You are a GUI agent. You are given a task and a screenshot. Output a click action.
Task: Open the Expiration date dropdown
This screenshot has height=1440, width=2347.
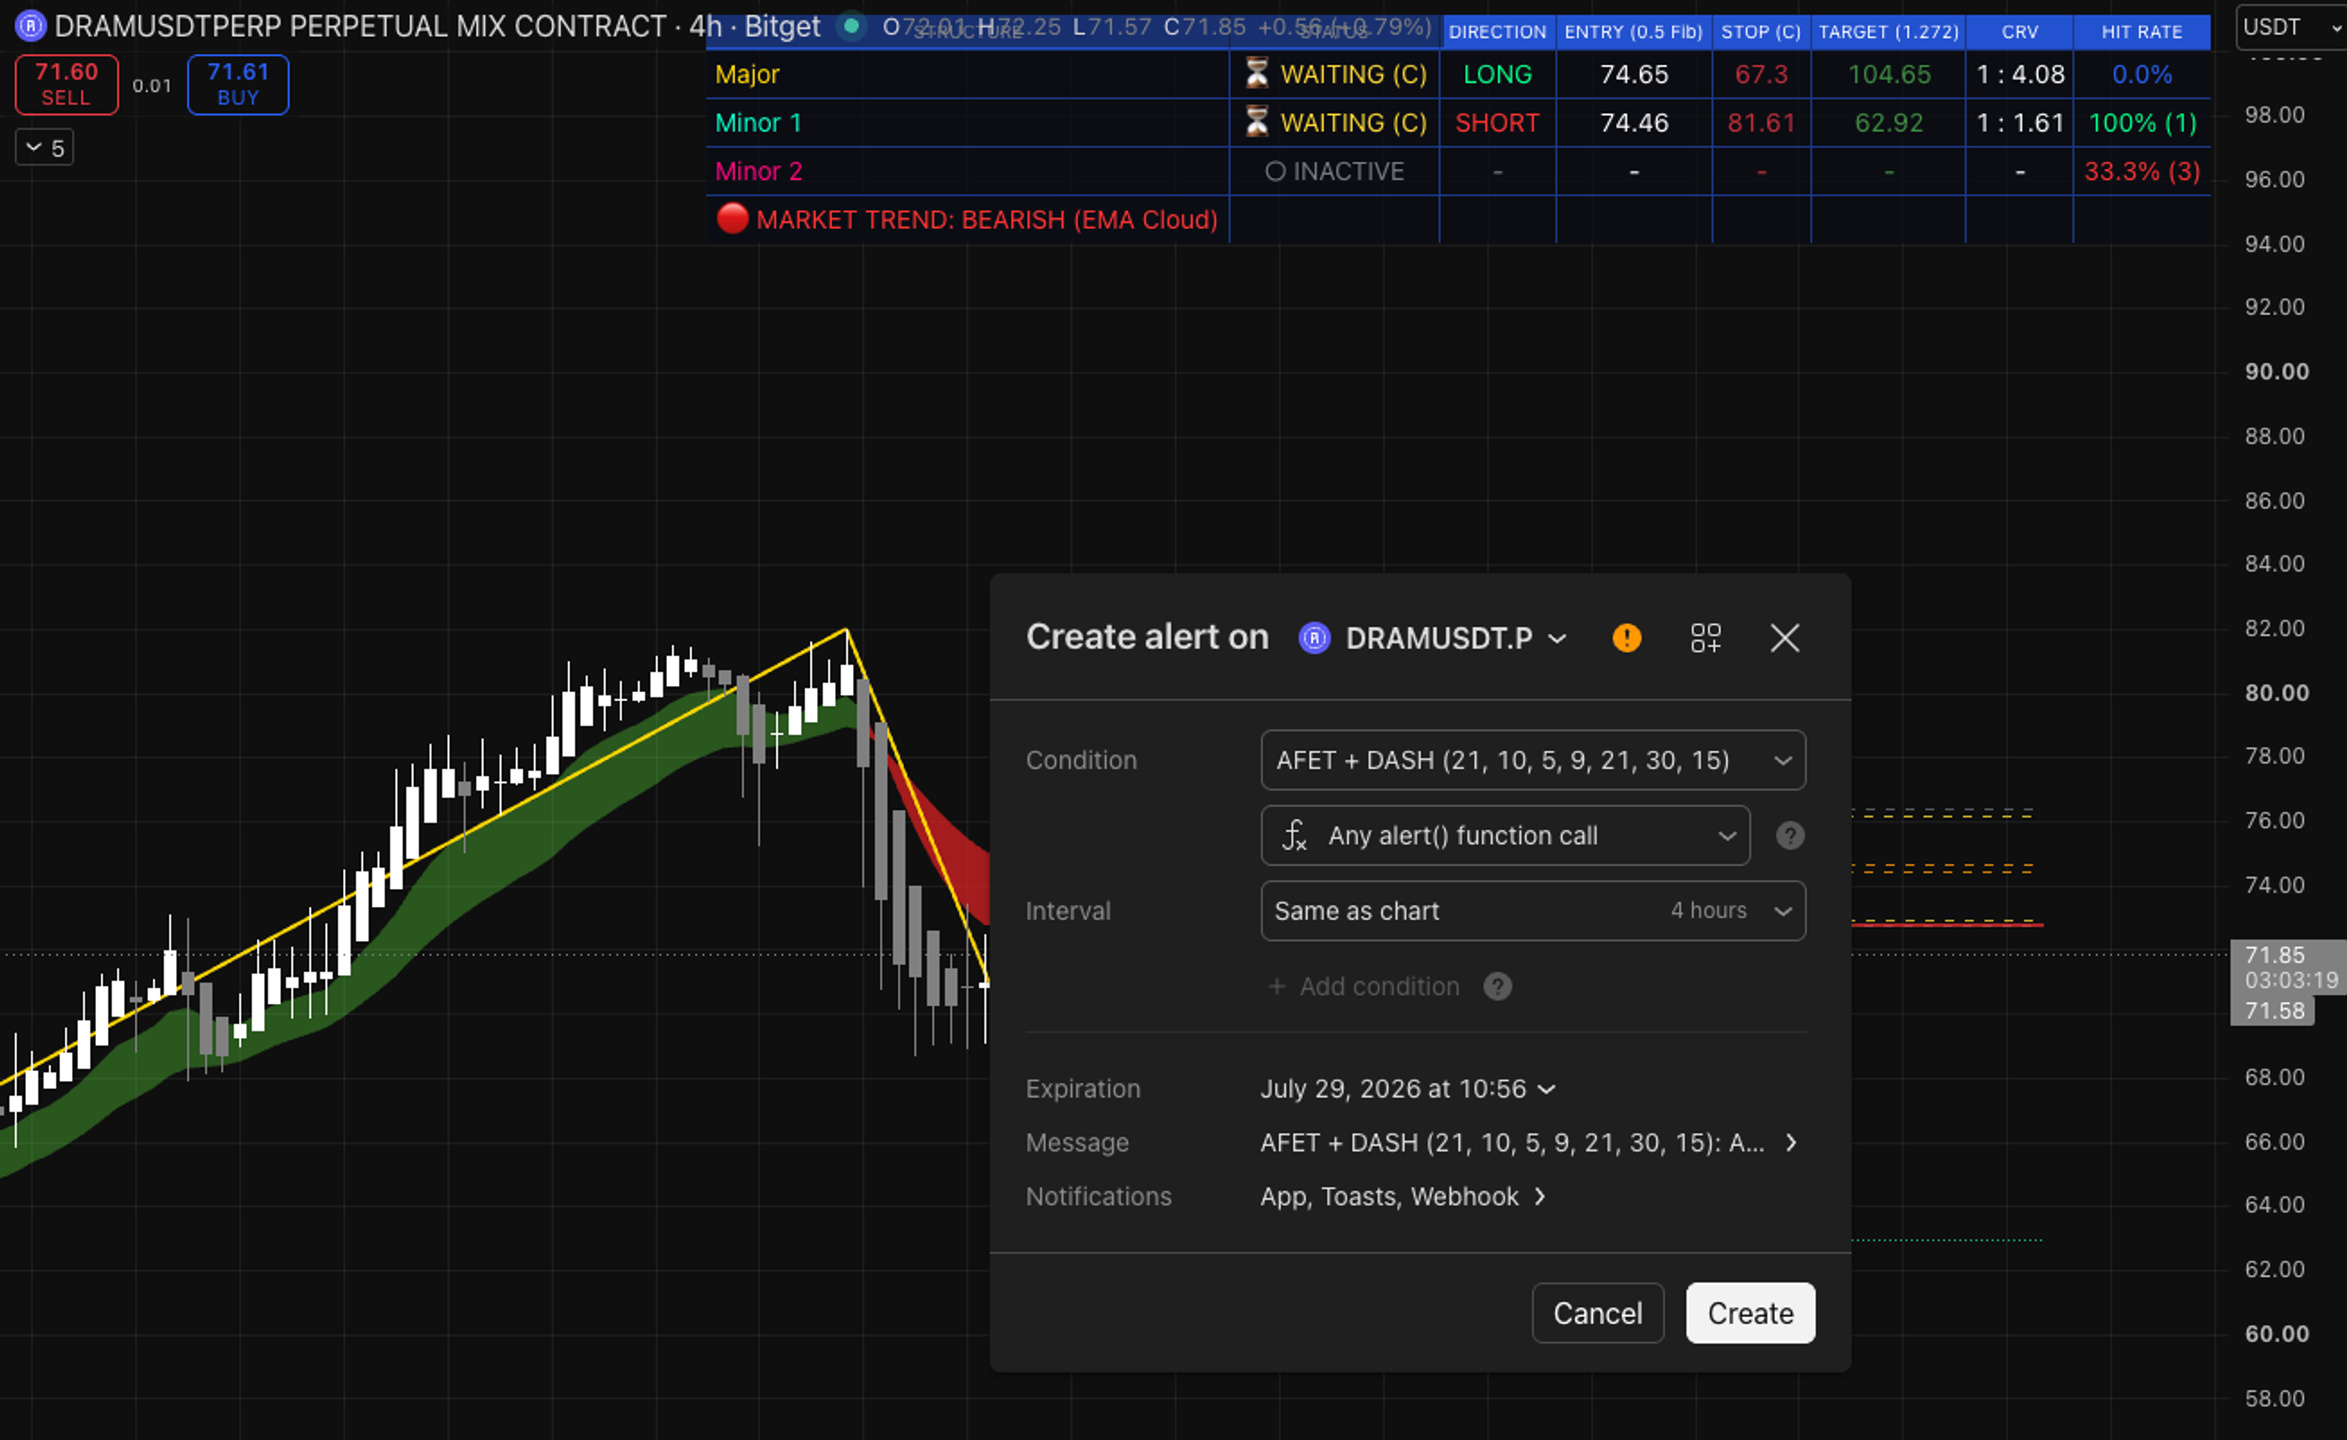coord(1407,1089)
